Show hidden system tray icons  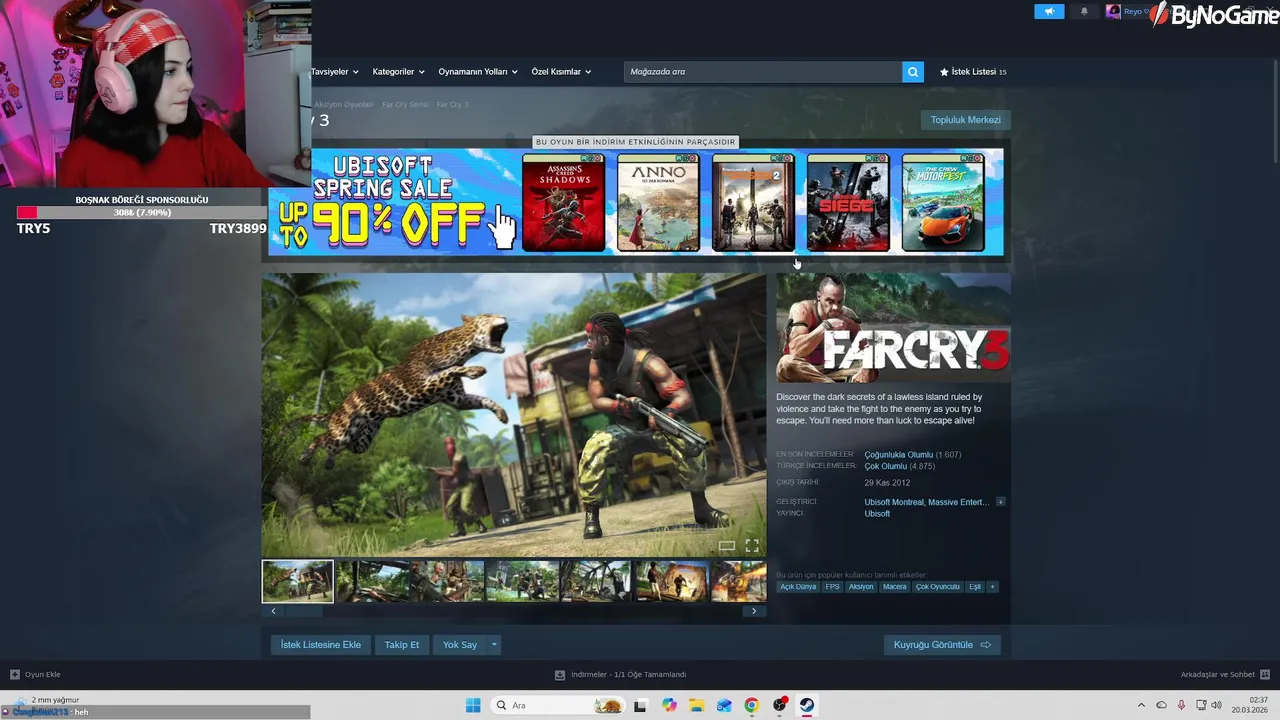point(1141,705)
